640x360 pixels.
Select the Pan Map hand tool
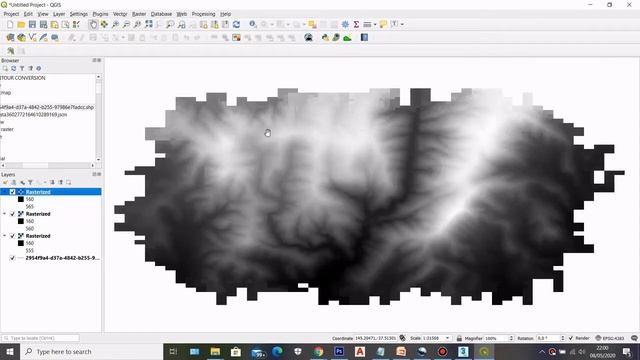click(93, 24)
